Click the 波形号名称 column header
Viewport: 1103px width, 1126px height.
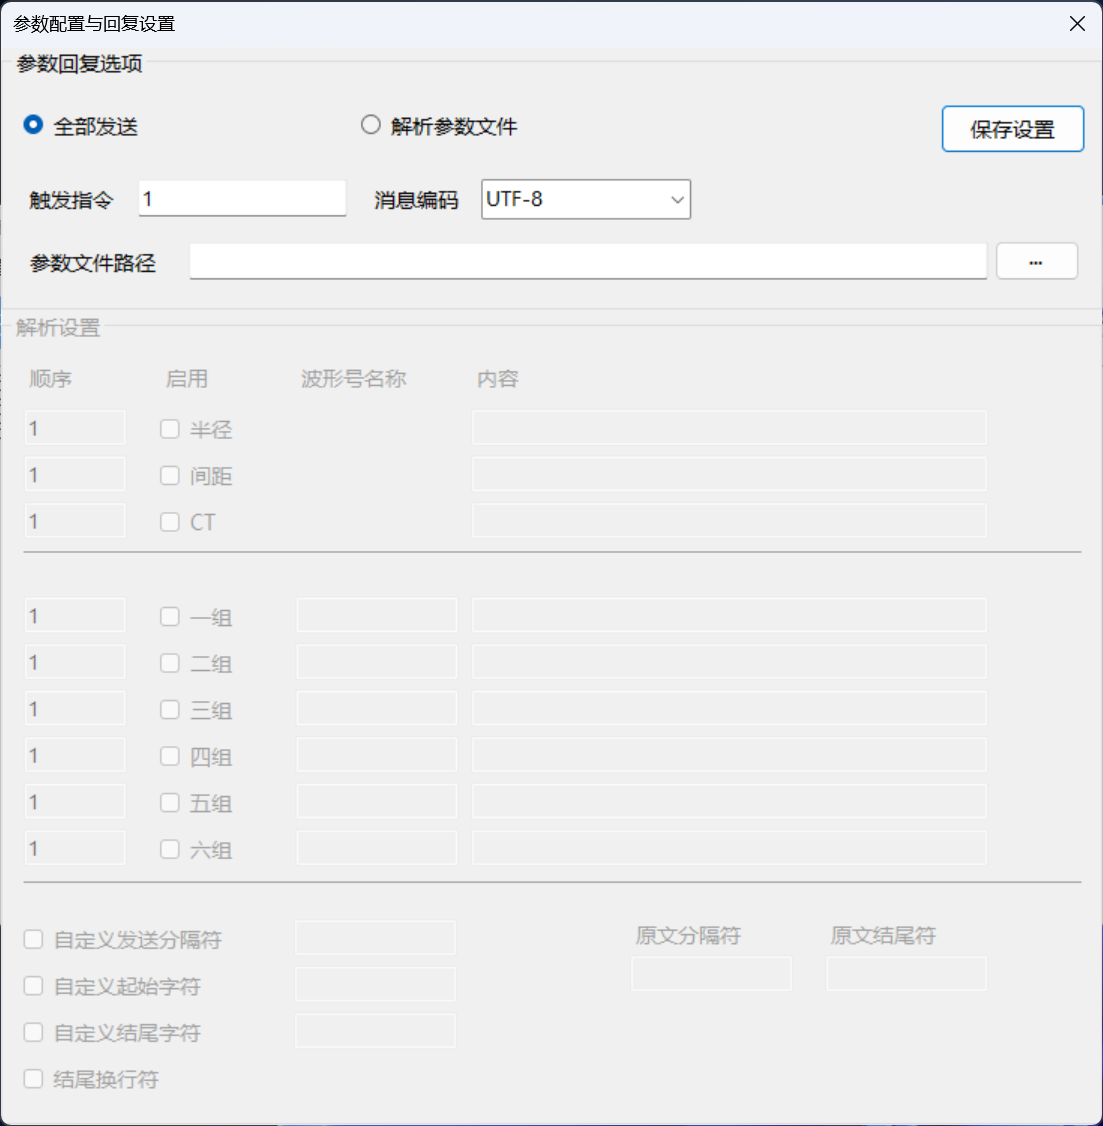coord(353,378)
